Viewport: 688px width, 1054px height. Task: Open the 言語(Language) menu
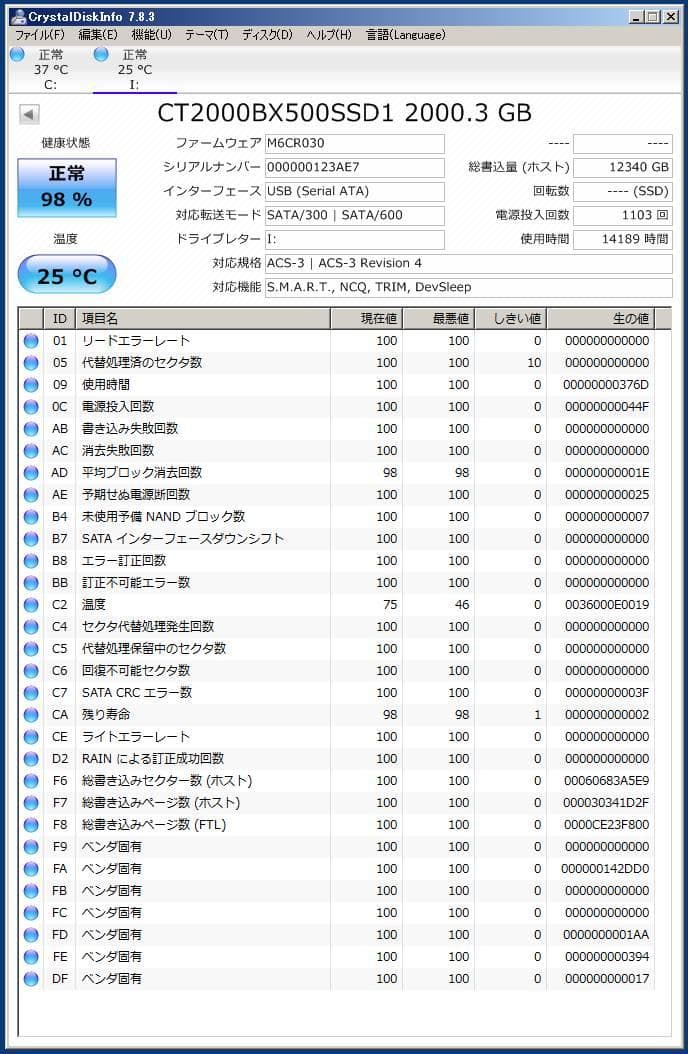[406, 34]
